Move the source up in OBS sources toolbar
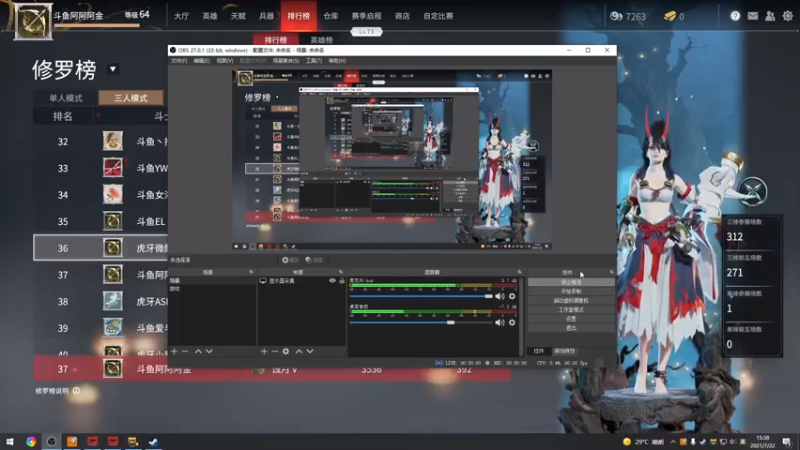Screen dimensions: 800x450 pyautogui.click(x=299, y=352)
